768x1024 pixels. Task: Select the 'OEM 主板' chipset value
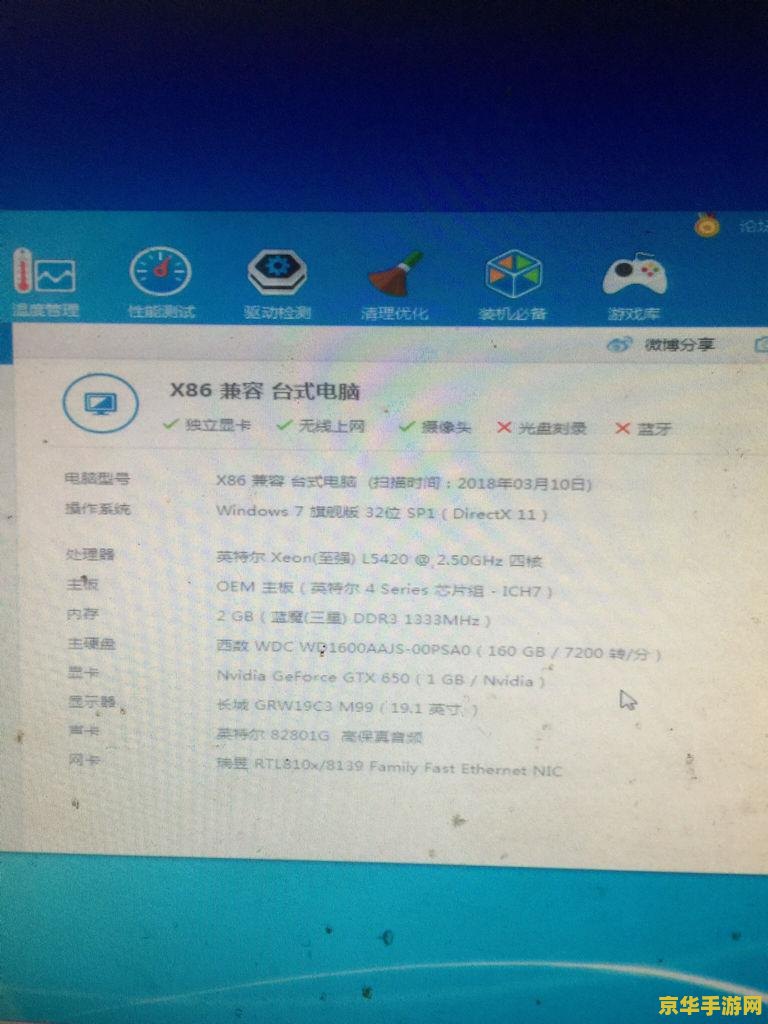[385, 590]
